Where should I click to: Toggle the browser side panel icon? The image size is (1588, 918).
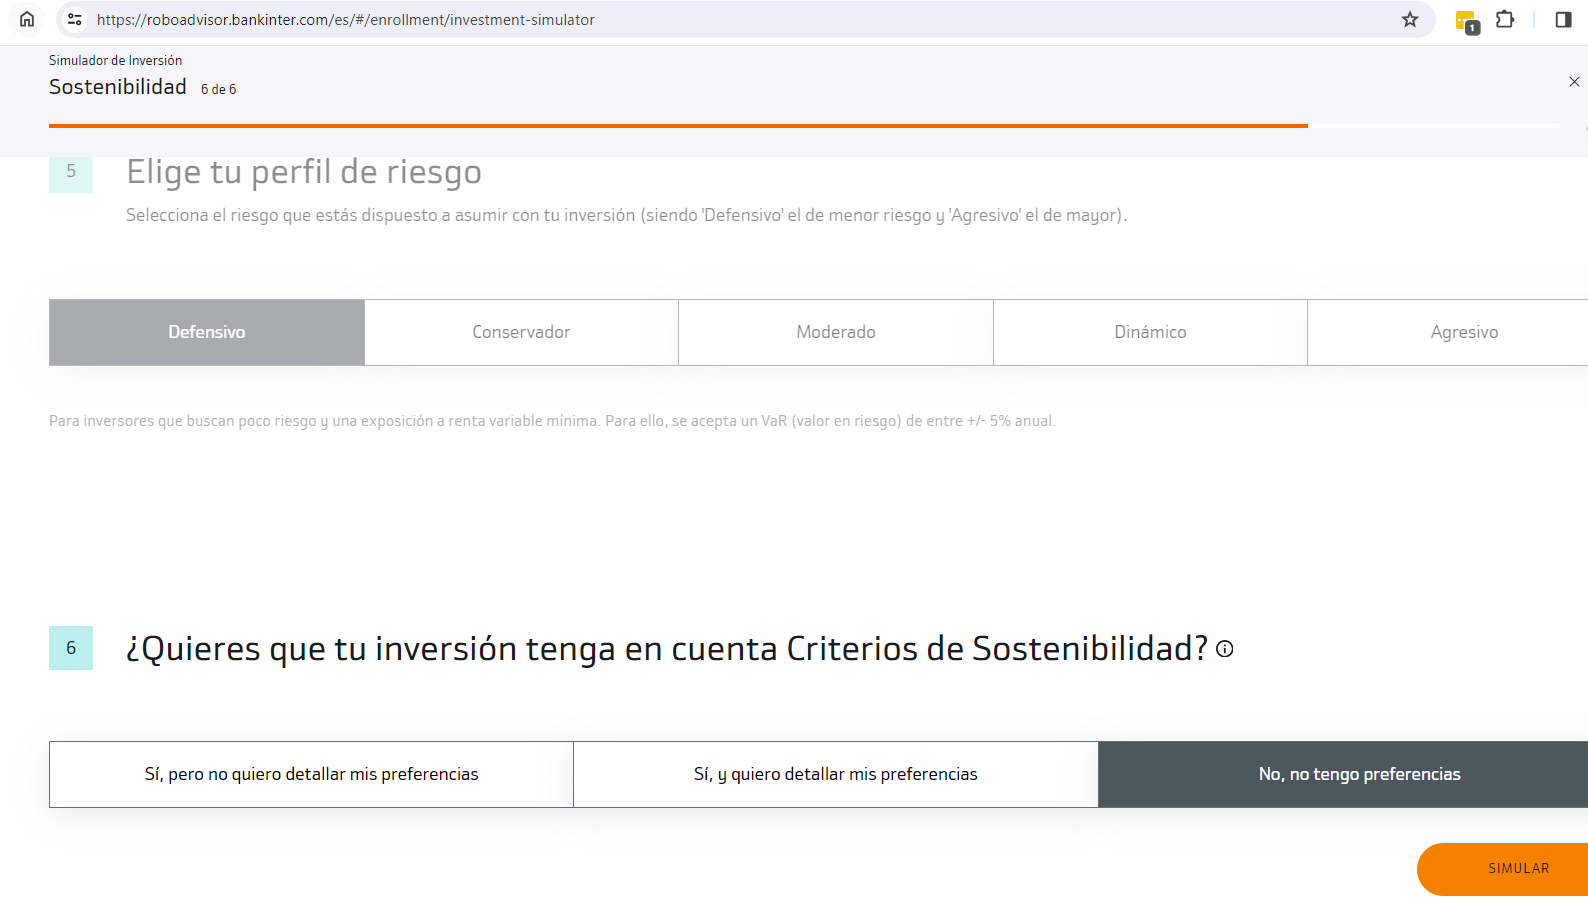pyautogui.click(x=1563, y=19)
